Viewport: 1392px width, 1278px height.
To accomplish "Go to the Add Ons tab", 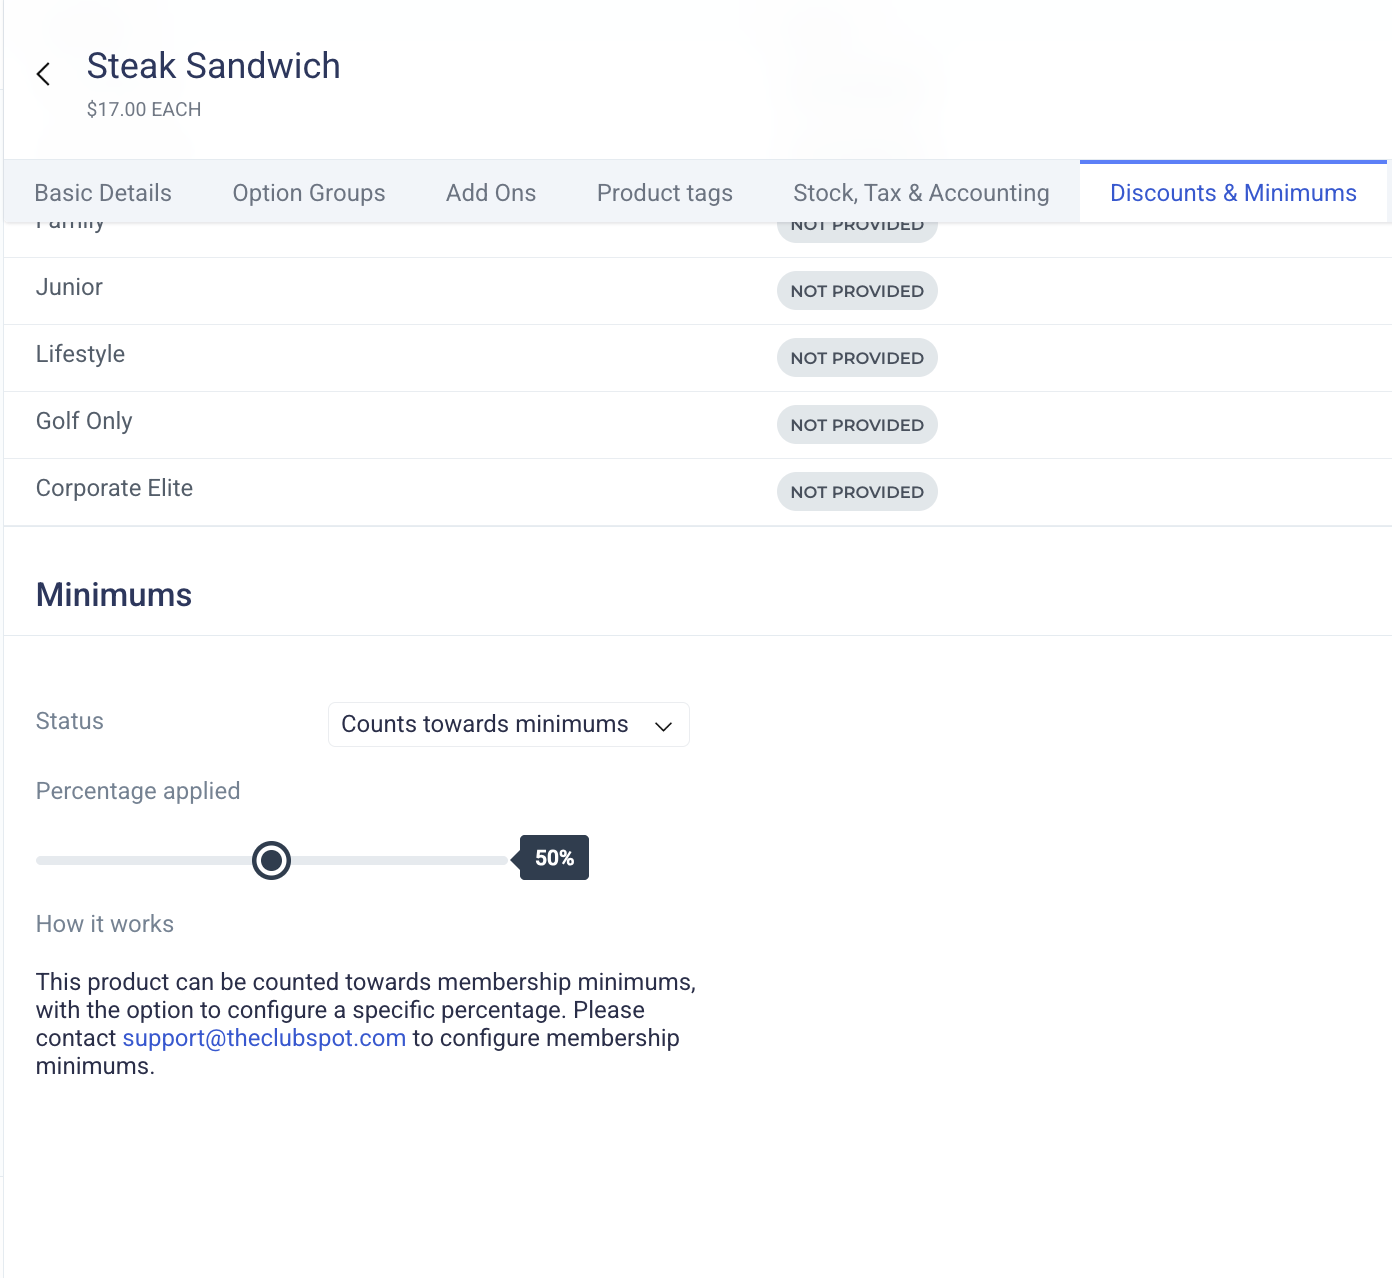I will click(x=491, y=193).
